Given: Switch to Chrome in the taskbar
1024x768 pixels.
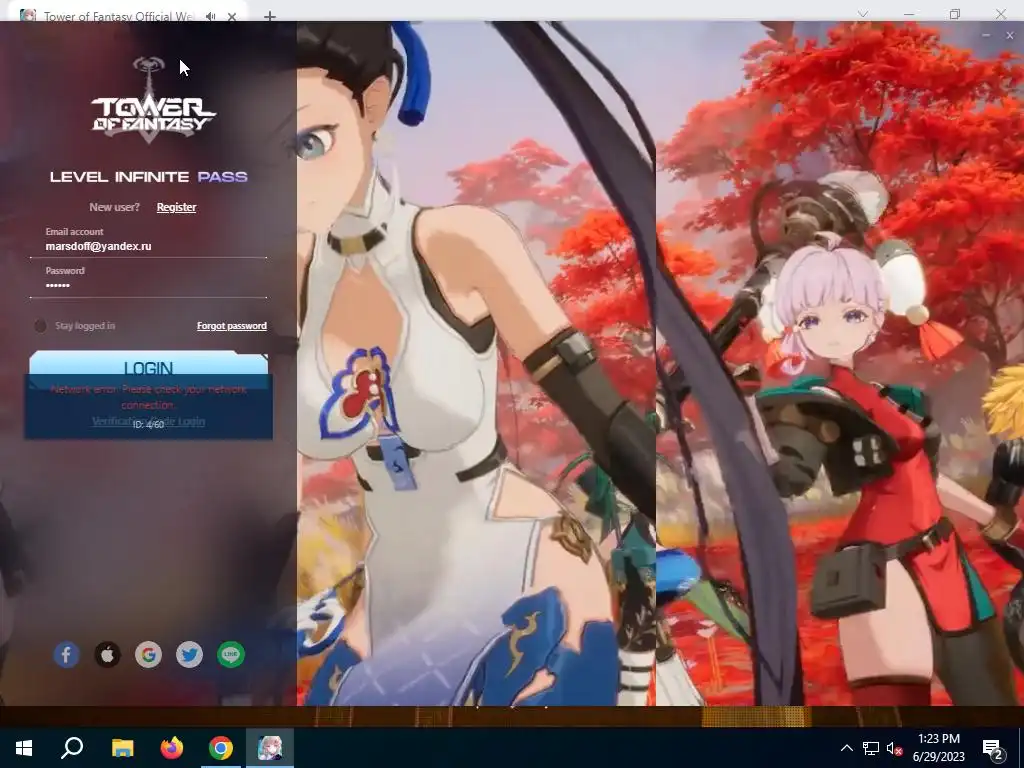Looking at the screenshot, I should [x=221, y=748].
